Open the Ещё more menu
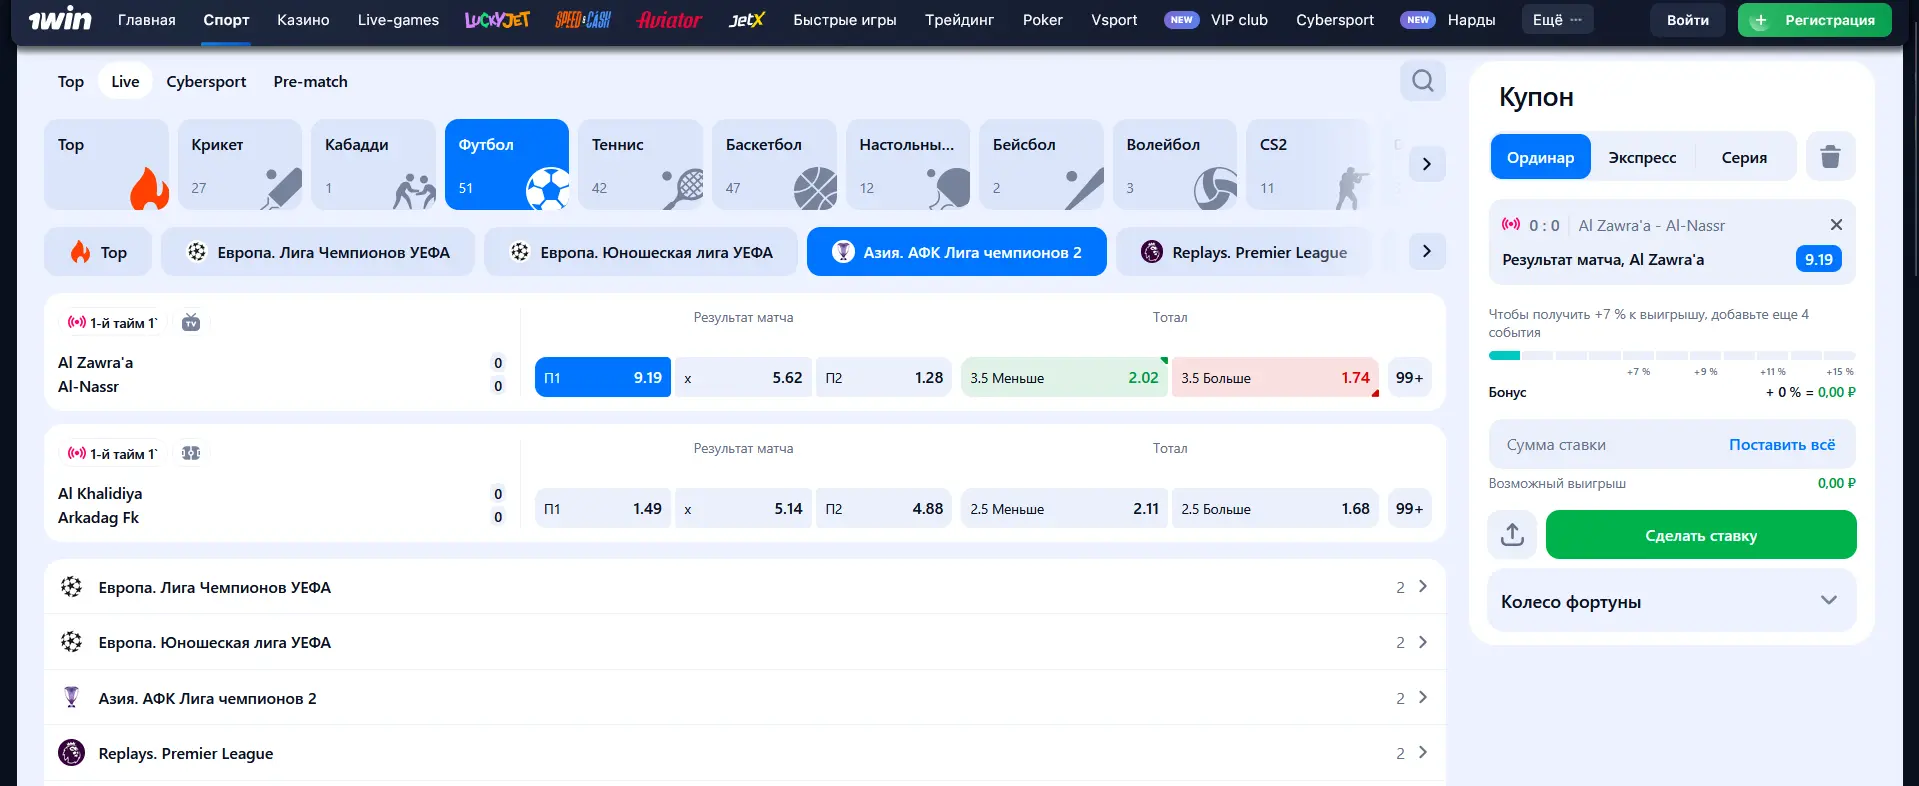 (1557, 20)
